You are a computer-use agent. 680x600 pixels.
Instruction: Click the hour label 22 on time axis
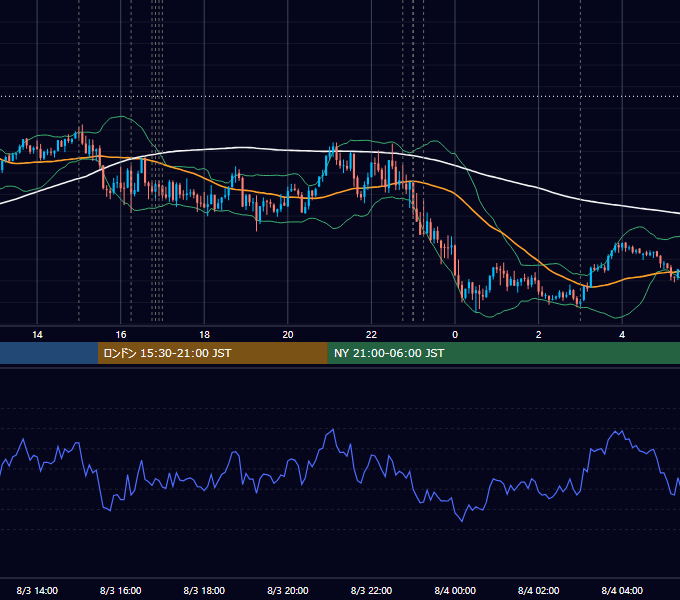[372, 335]
